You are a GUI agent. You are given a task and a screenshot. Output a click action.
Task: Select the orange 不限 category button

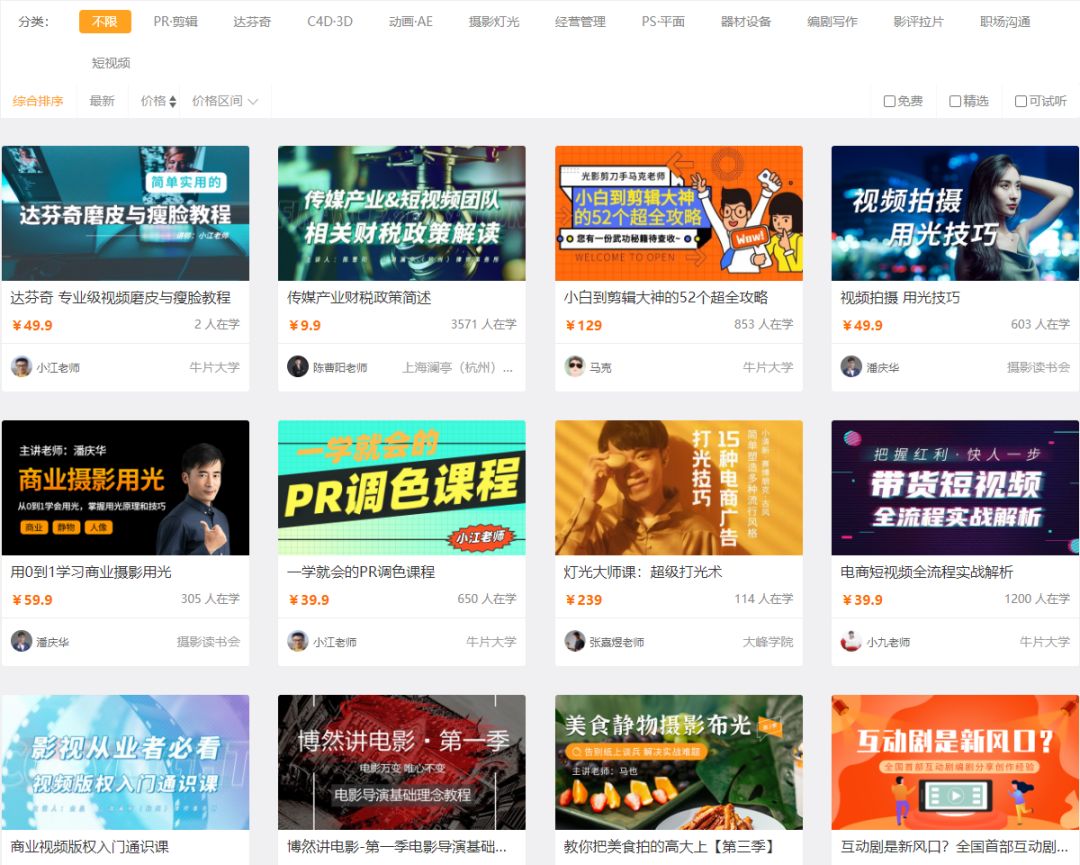click(x=105, y=21)
